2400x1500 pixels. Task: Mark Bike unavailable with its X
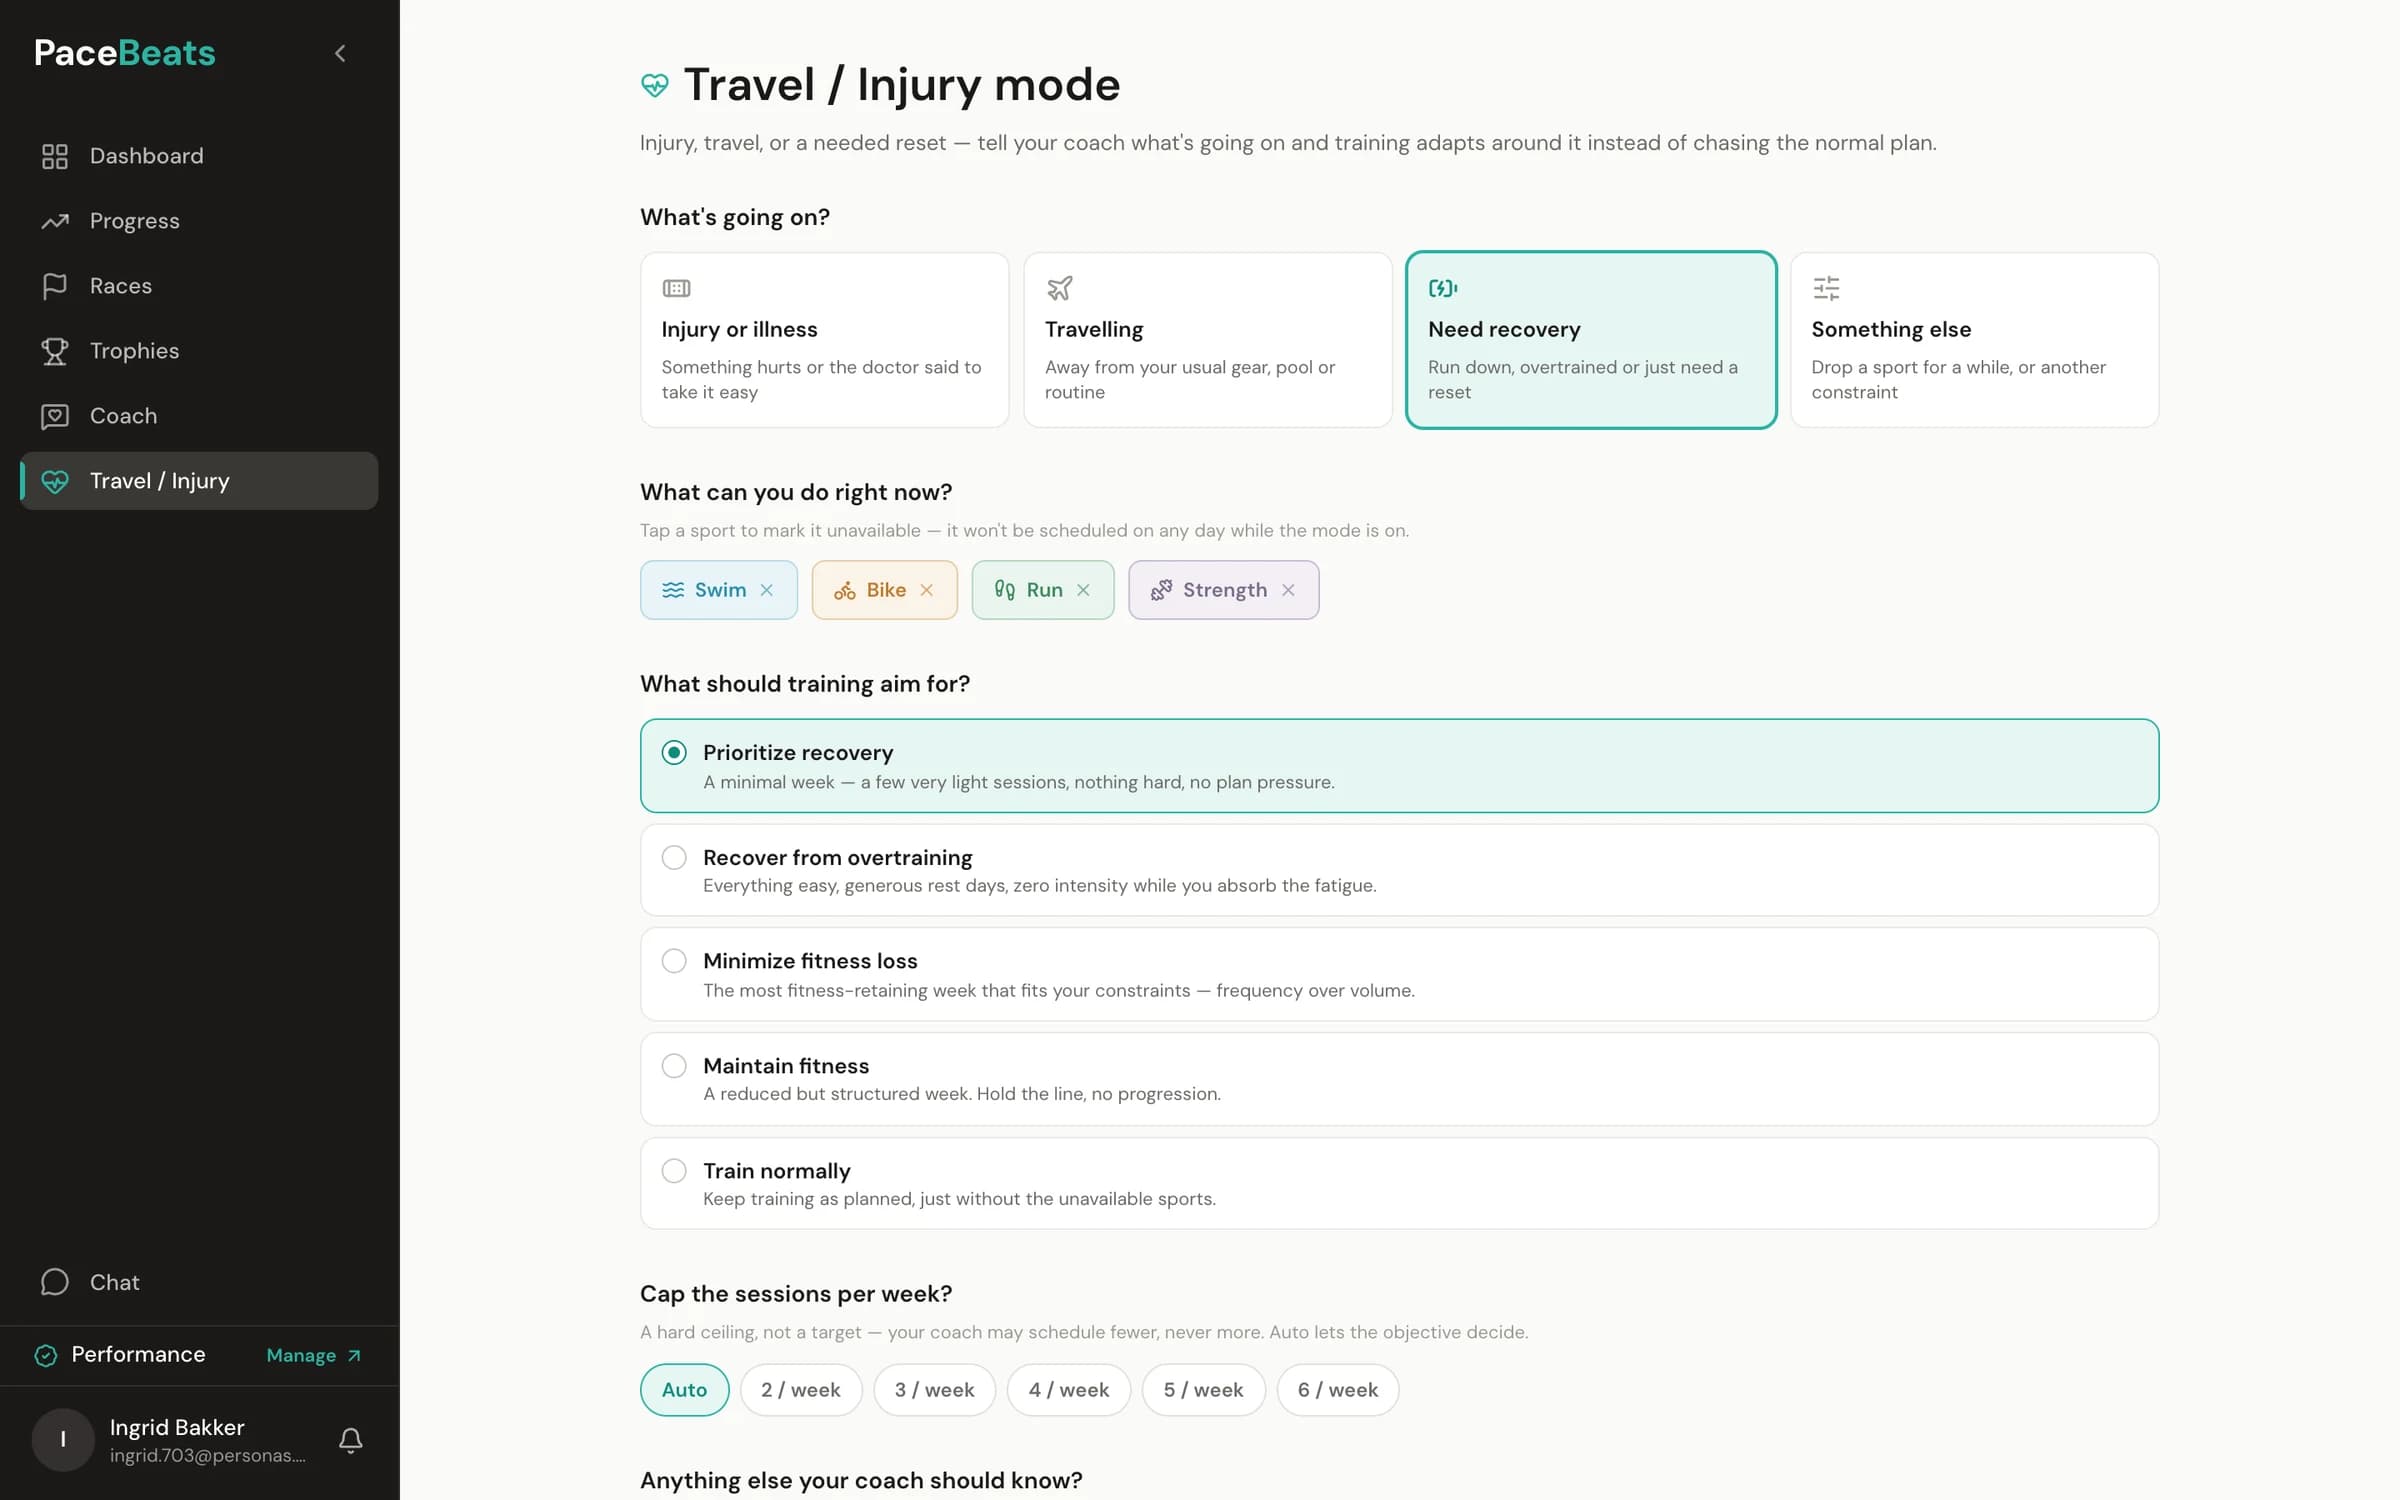(x=927, y=590)
